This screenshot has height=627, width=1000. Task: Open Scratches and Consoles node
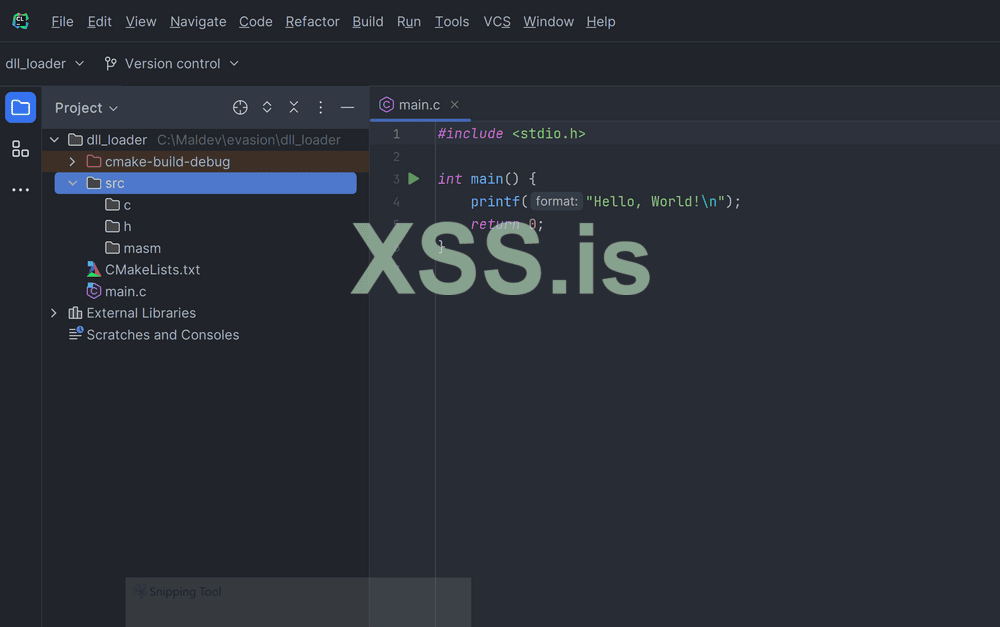[162, 335]
